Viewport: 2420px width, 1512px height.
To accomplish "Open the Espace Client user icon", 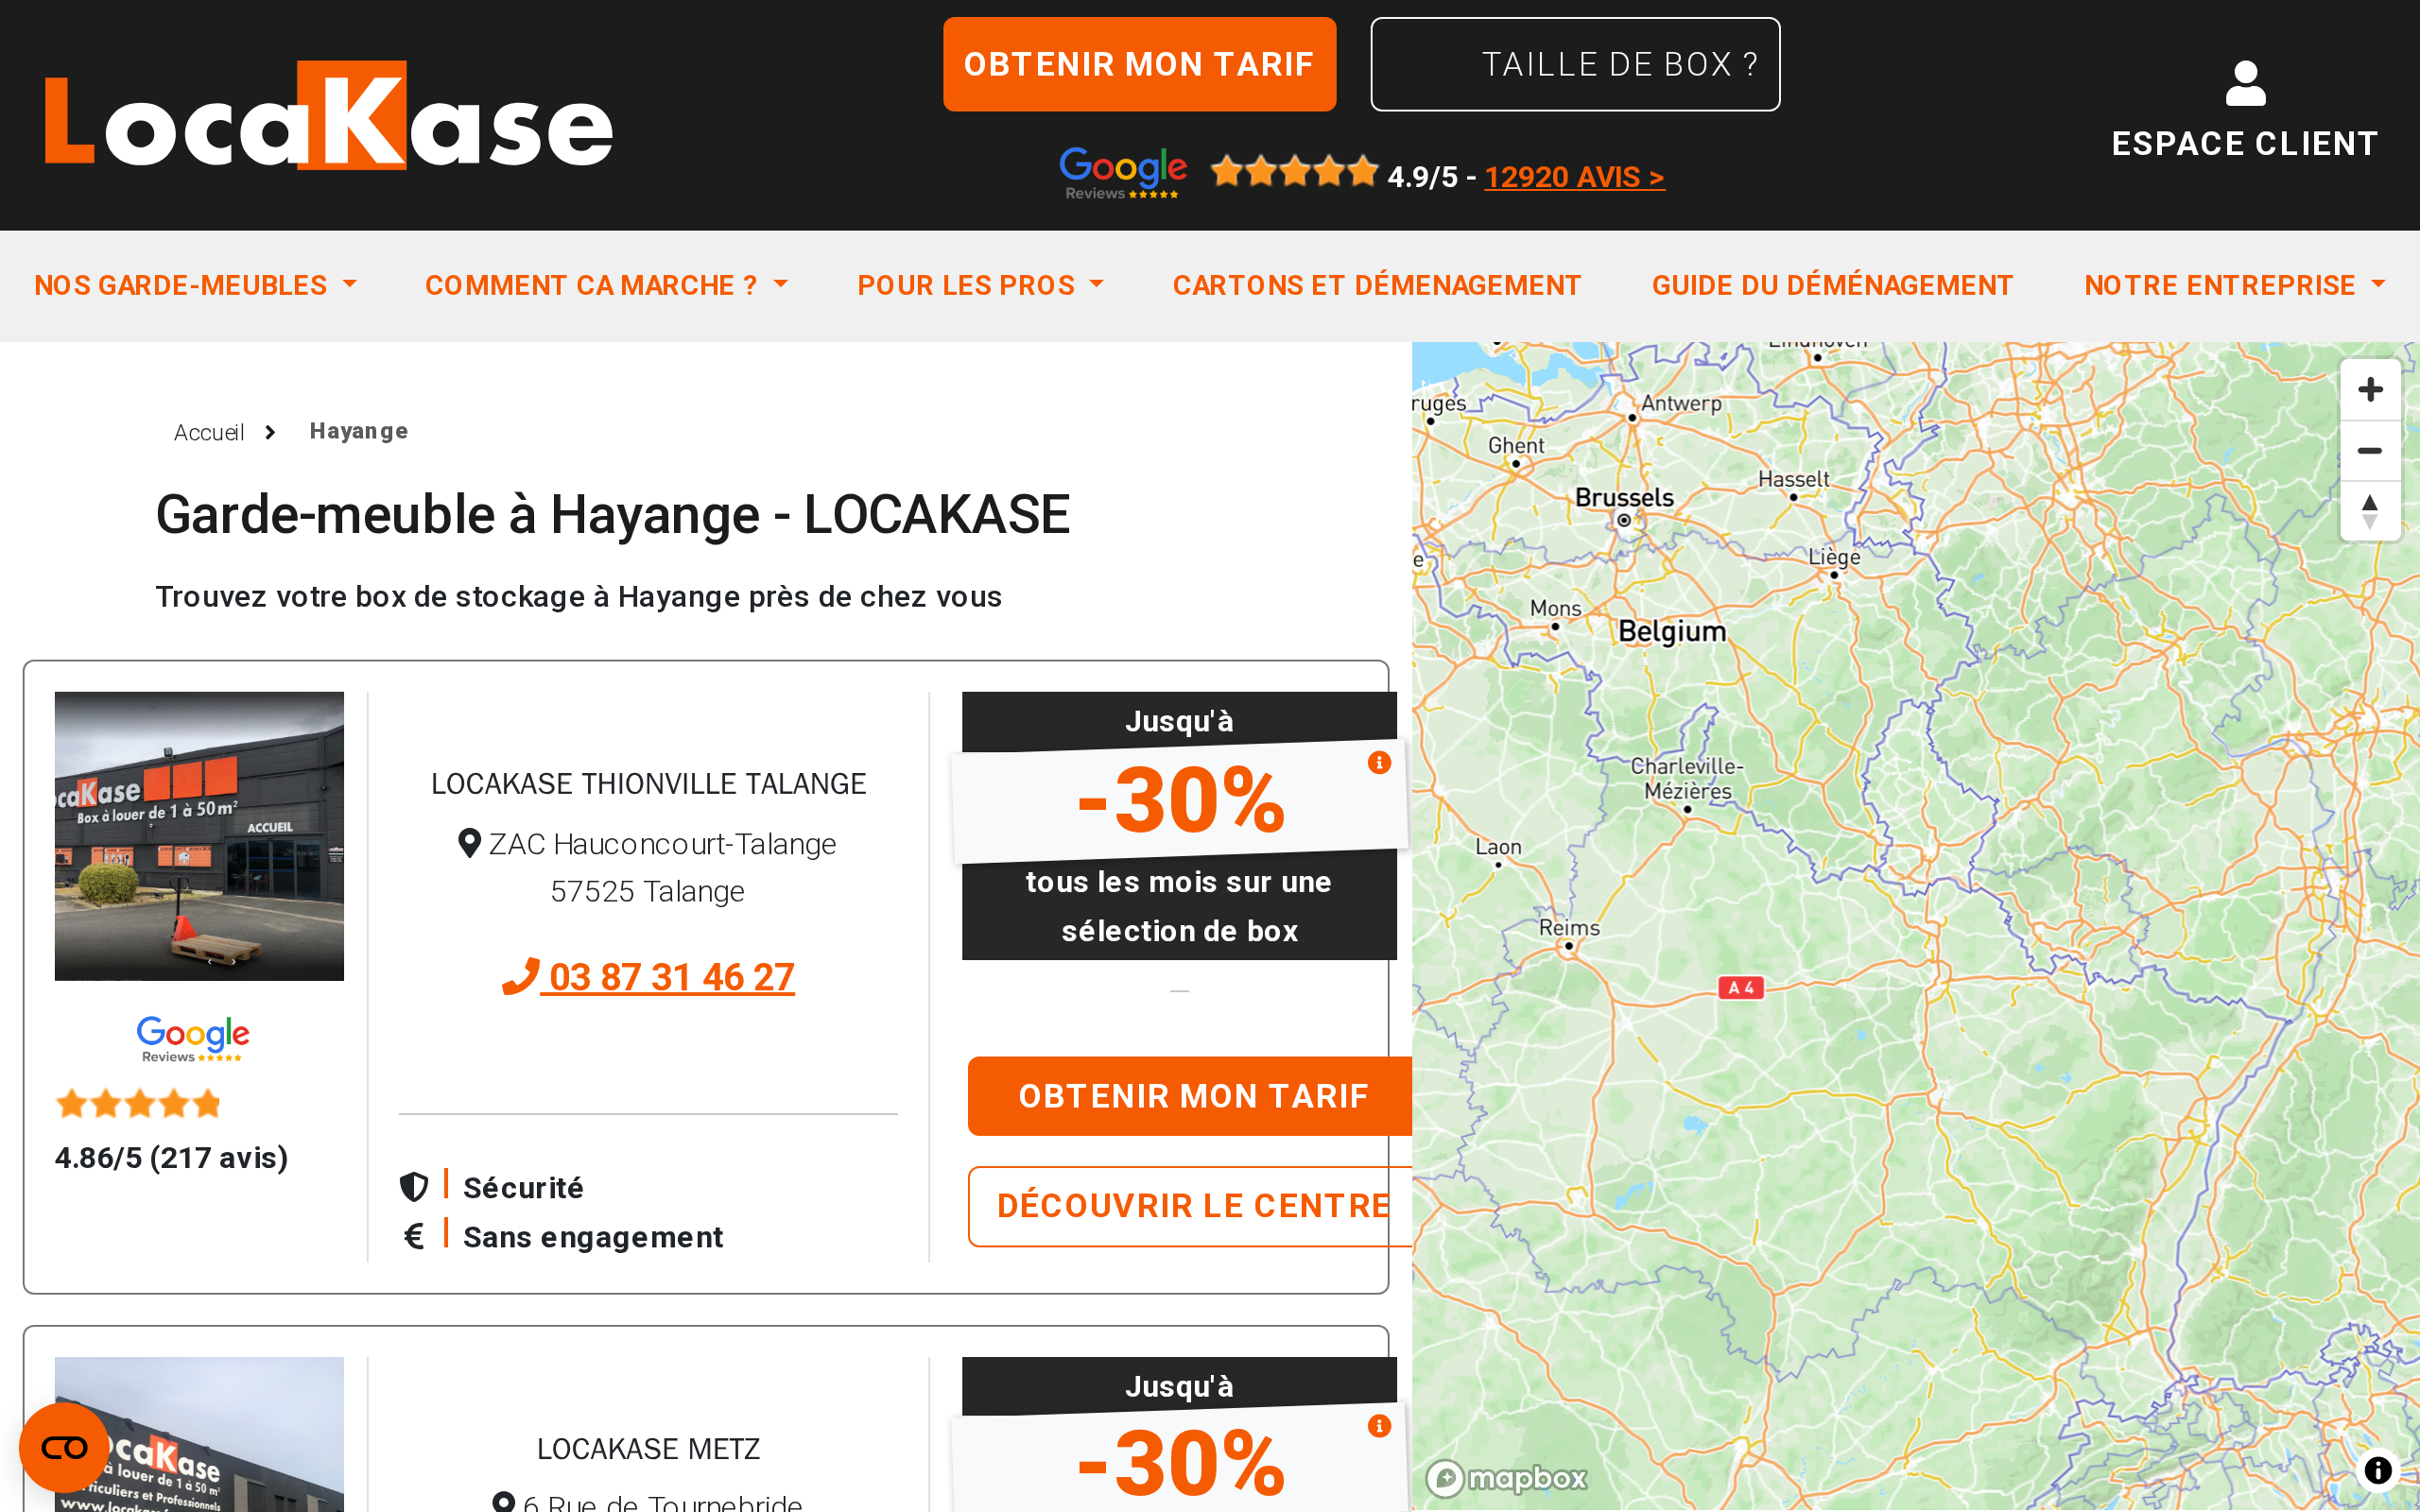I will pos(2245,83).
